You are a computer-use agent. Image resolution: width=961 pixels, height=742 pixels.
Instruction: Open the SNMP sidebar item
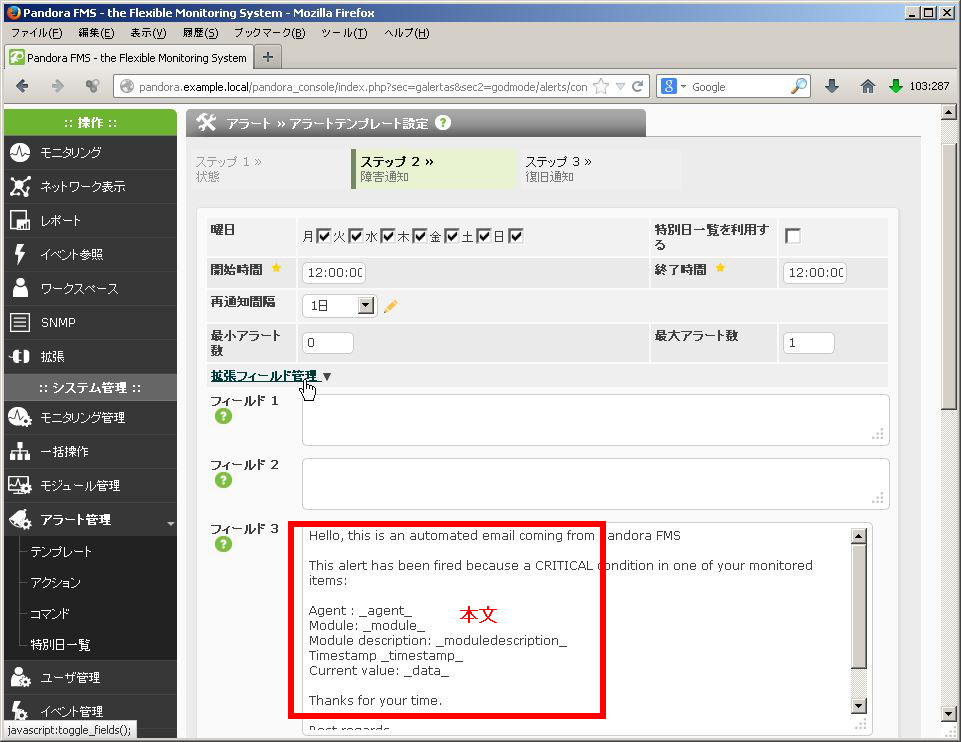(90, 322)
